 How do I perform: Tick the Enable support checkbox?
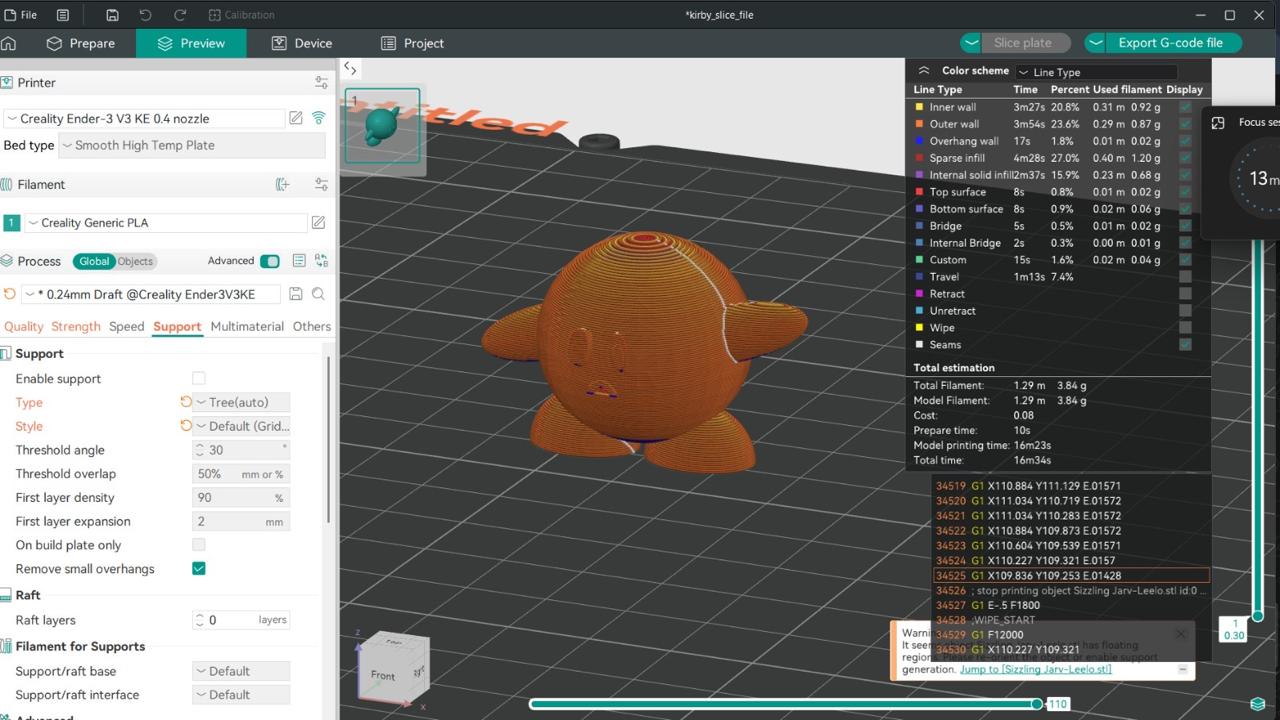pyautogui.click(x=199, y=378)
